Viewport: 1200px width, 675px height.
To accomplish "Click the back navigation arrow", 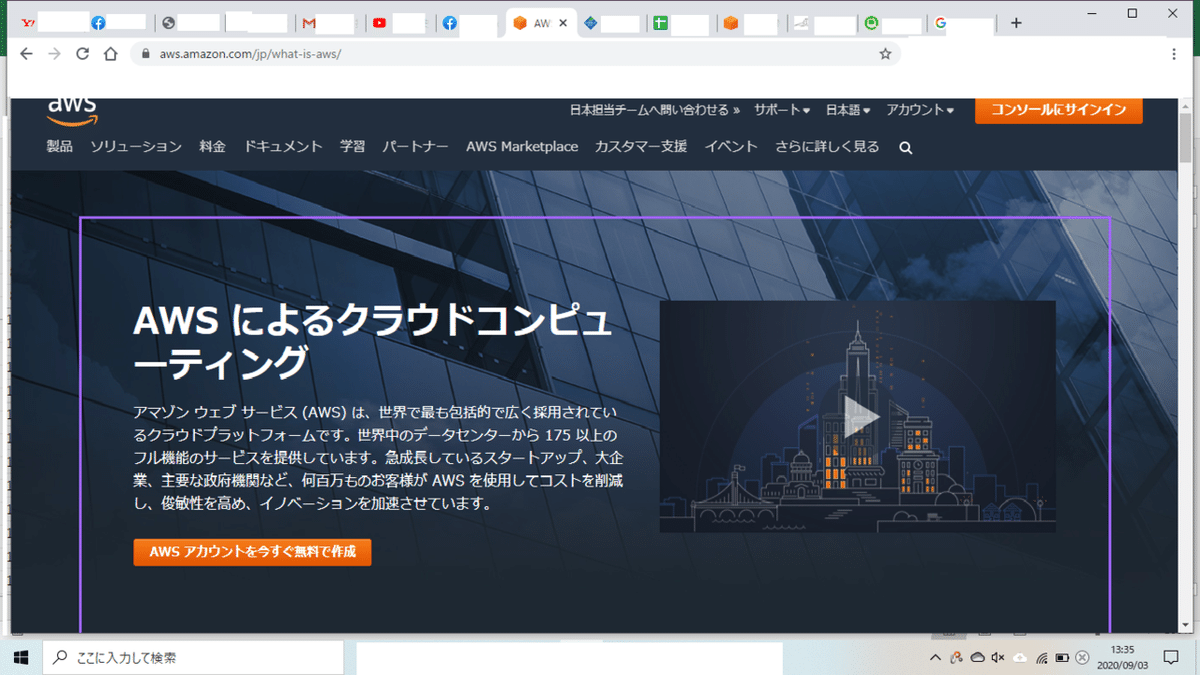I will [x=26, y=53].
